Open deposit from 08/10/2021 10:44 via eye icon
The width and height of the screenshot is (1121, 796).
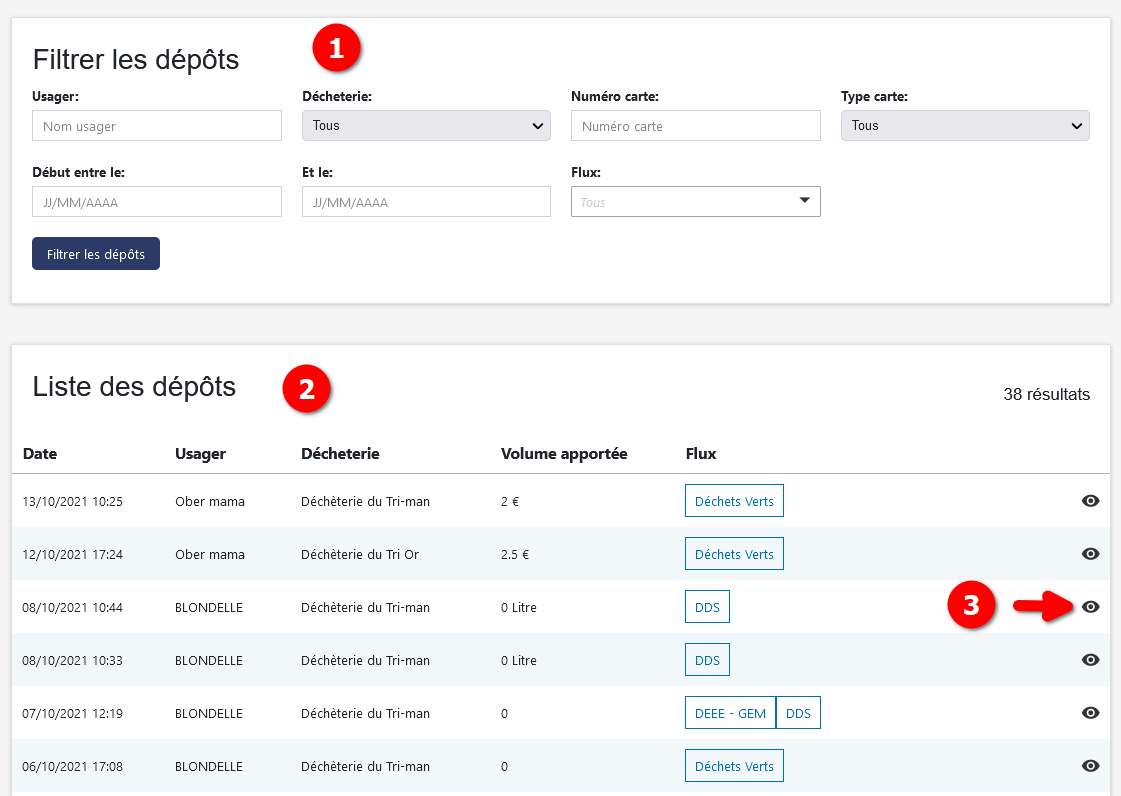pyautogui.click(x=1090, y=607)
